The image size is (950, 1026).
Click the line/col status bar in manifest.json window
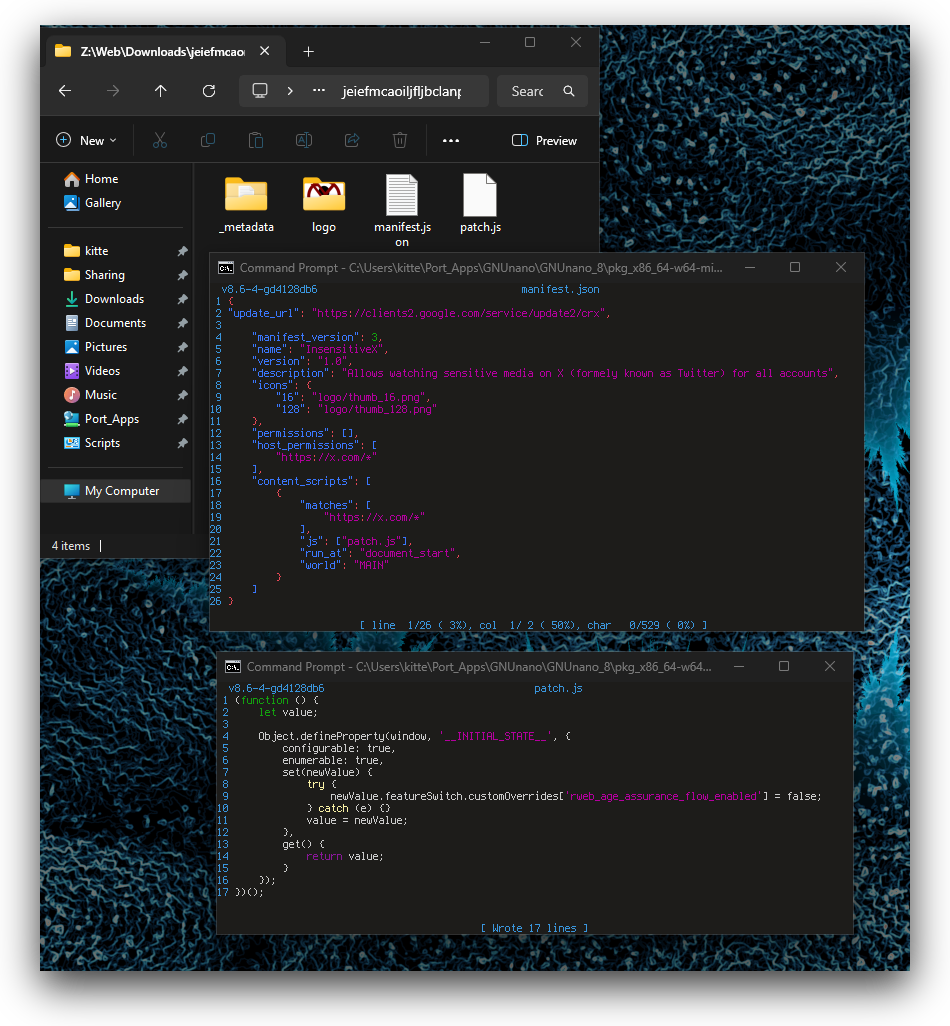533,625
